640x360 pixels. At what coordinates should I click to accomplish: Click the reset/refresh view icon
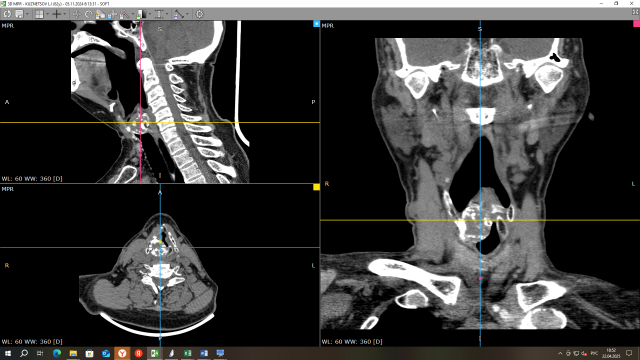pos(7,14)
